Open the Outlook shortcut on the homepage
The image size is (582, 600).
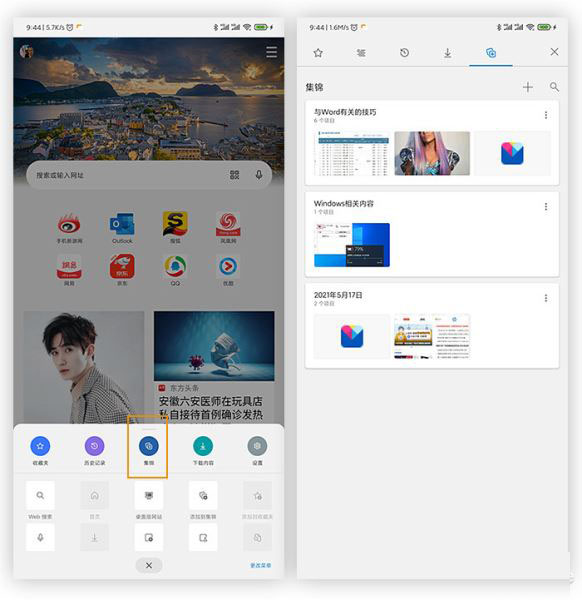[122, 228]
